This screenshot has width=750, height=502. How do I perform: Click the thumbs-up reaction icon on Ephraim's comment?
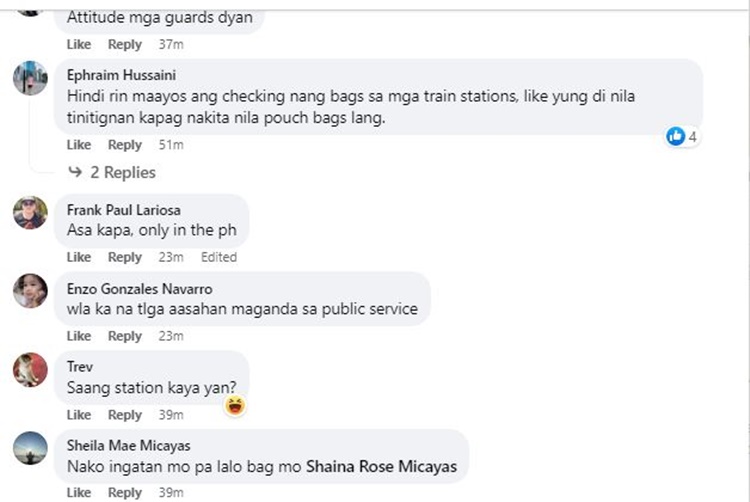tap(675, 136)
